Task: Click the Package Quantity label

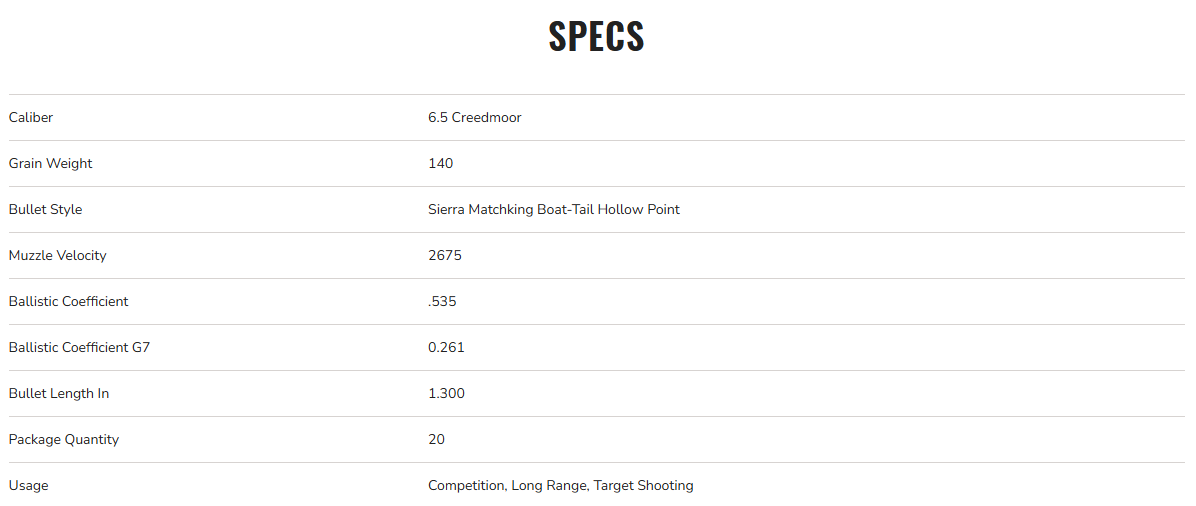Action: point(63,440)
